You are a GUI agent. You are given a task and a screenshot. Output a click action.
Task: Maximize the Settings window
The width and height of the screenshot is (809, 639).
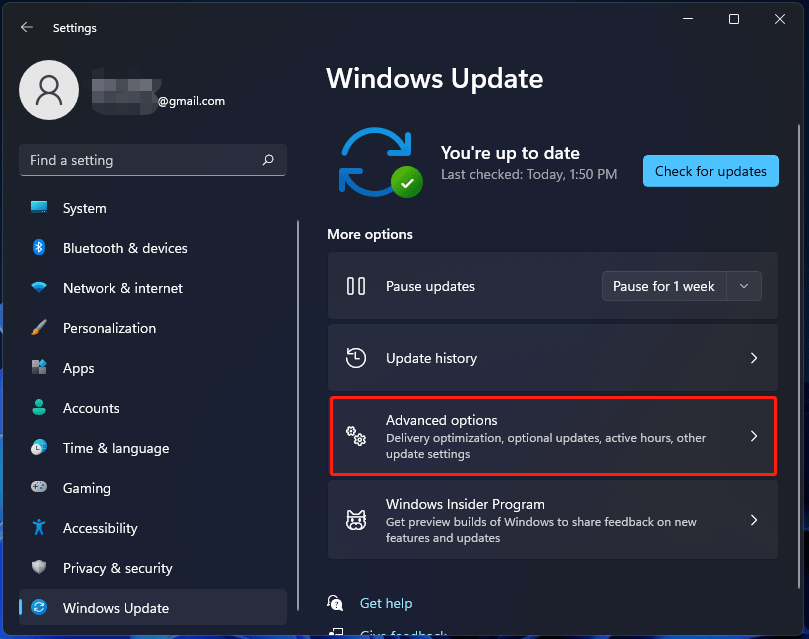(x=734, y=19)
